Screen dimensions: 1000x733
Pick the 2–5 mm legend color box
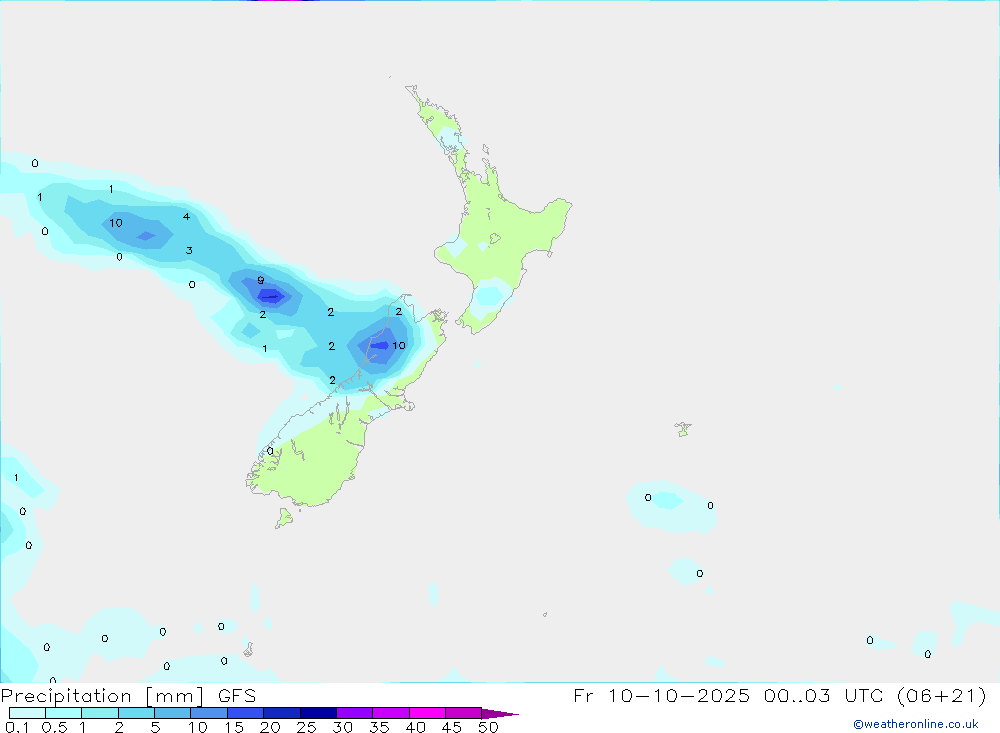coord(136,713)
